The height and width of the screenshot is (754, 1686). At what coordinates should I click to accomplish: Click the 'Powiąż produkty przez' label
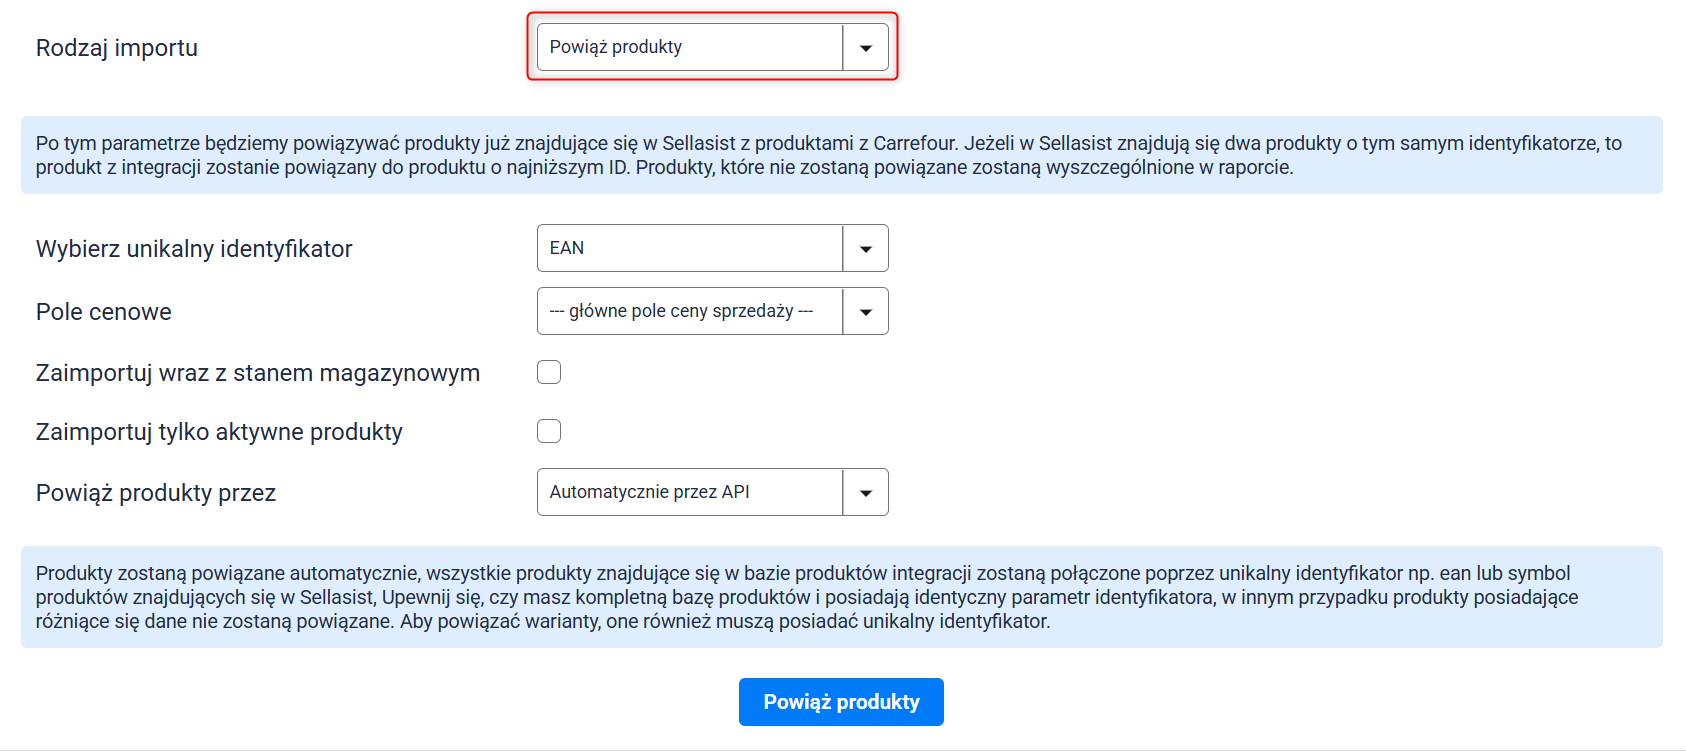(x=156, y=493)
